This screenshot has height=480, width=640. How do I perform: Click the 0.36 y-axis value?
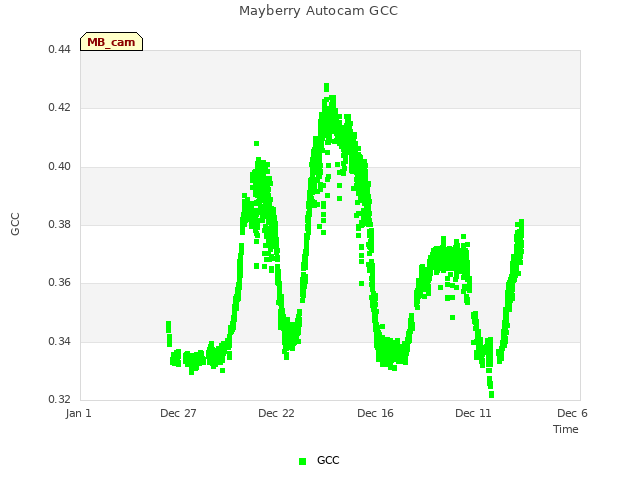(60, 282)
